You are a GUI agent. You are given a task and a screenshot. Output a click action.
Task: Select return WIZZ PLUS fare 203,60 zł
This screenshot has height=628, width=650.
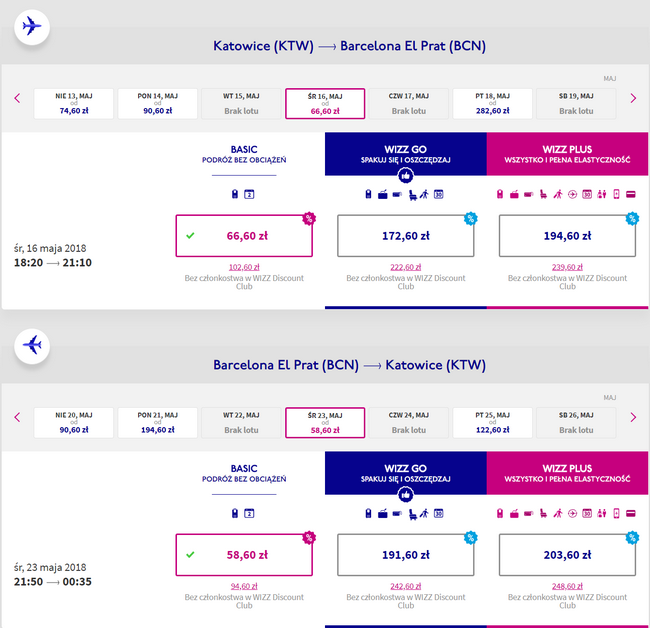pyautogui.click(x=568, y=555)
